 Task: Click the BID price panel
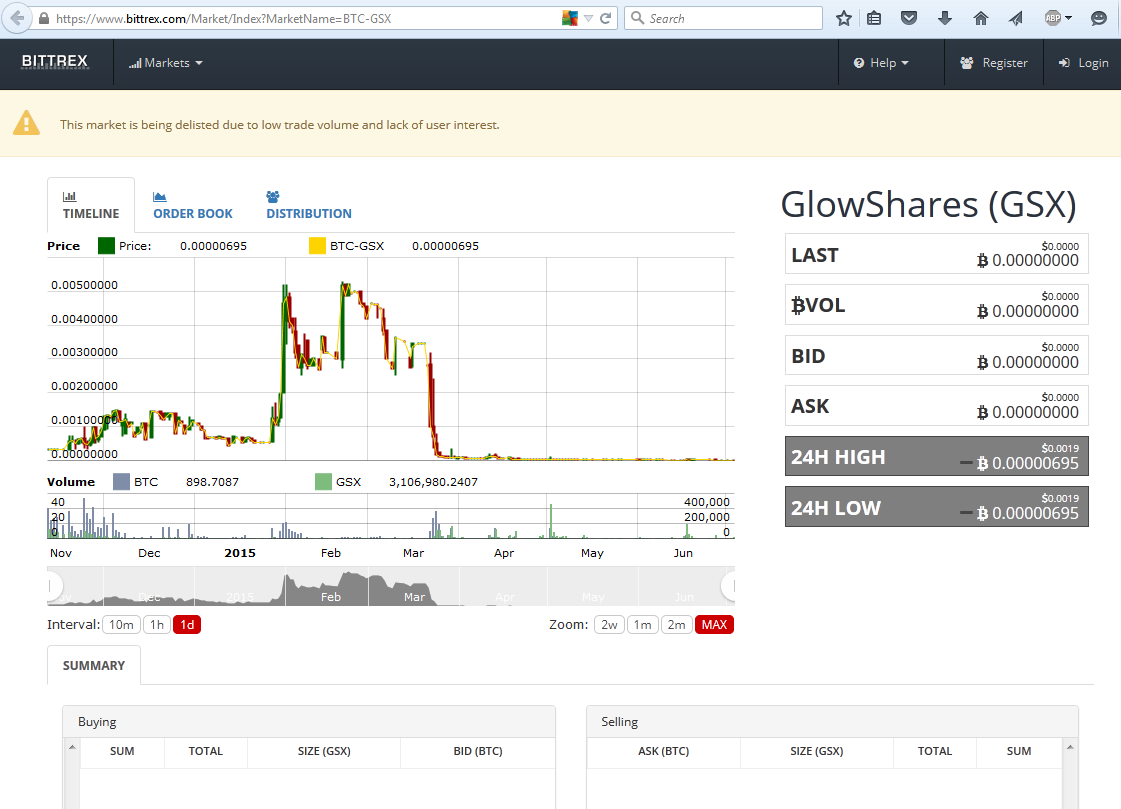937,355
